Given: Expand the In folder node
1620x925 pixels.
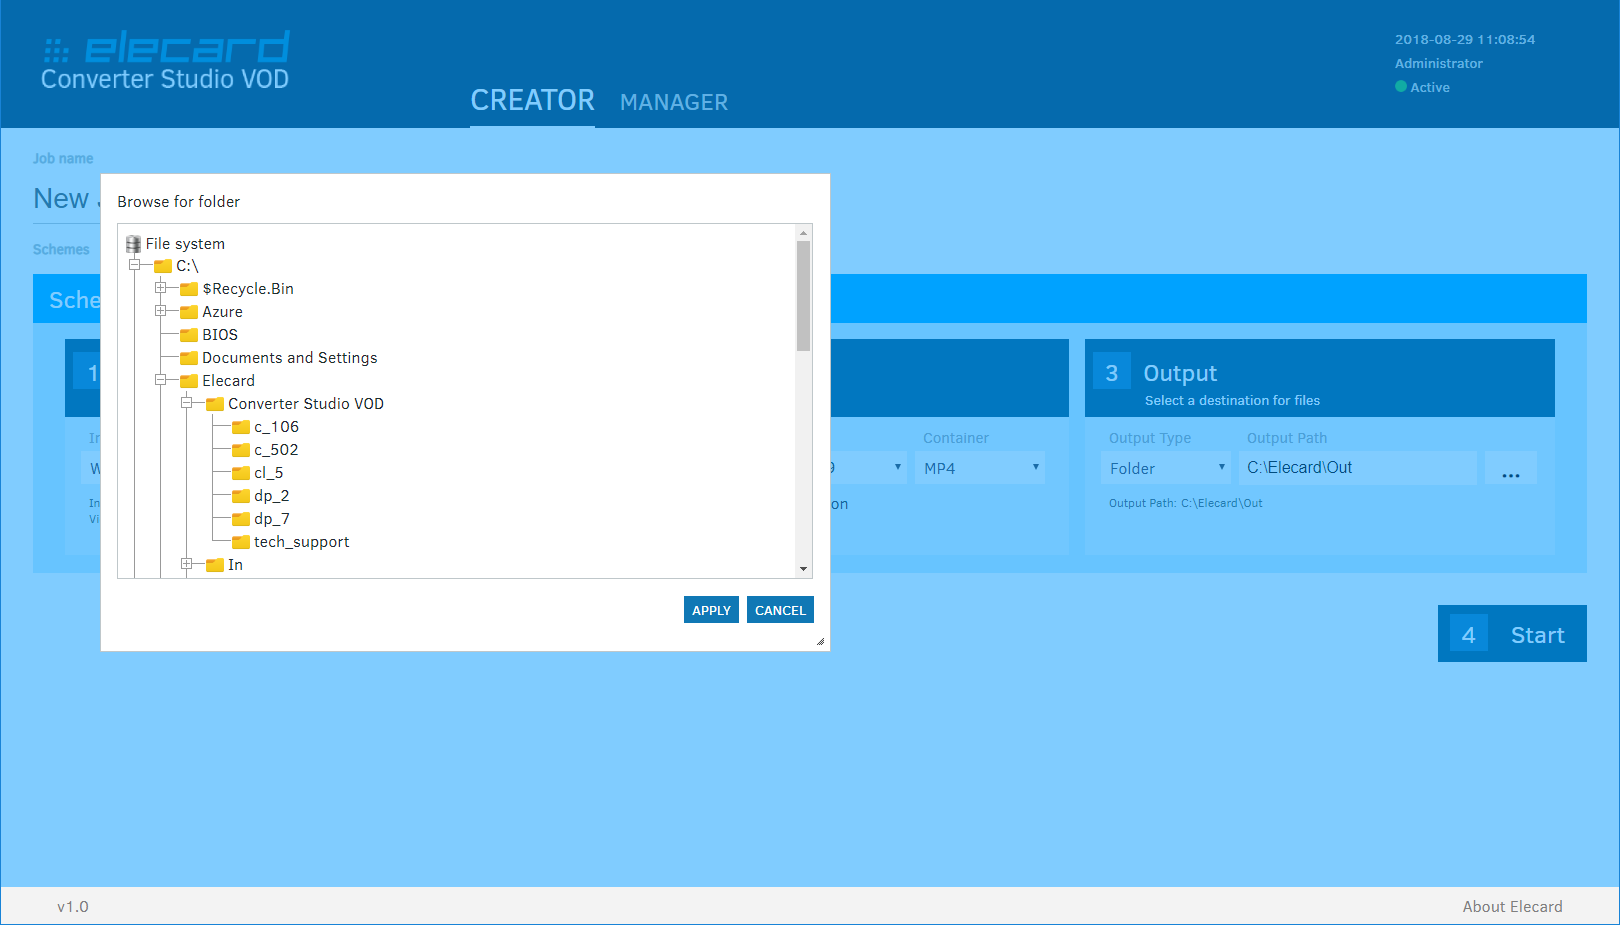Looking at the screenshot, I should 188,564.
